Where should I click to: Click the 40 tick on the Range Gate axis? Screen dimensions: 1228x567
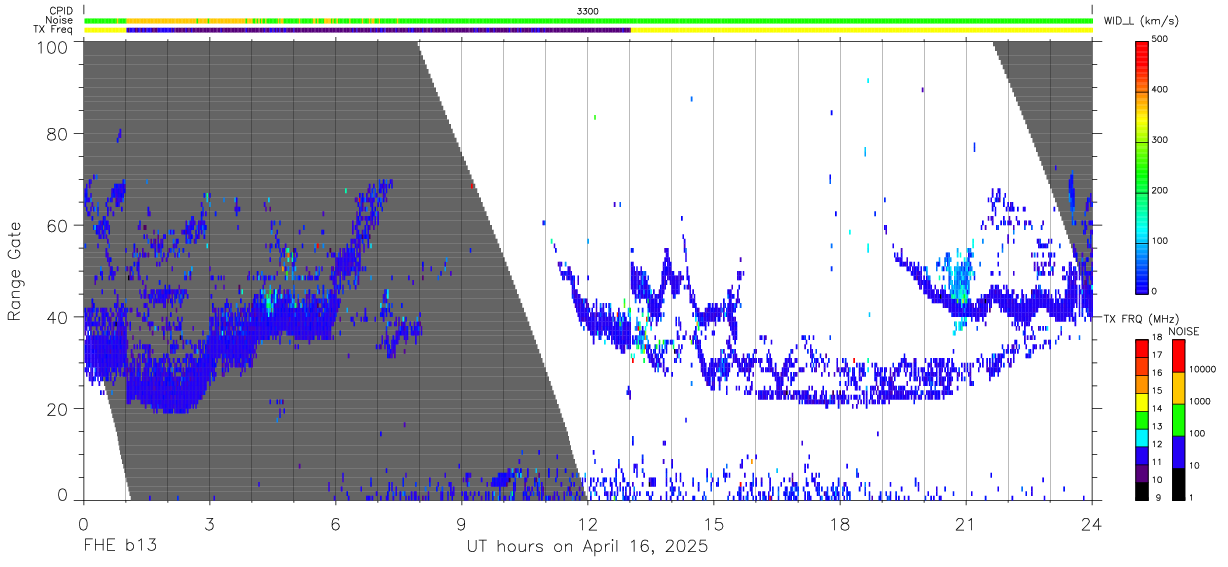point(58,317)
